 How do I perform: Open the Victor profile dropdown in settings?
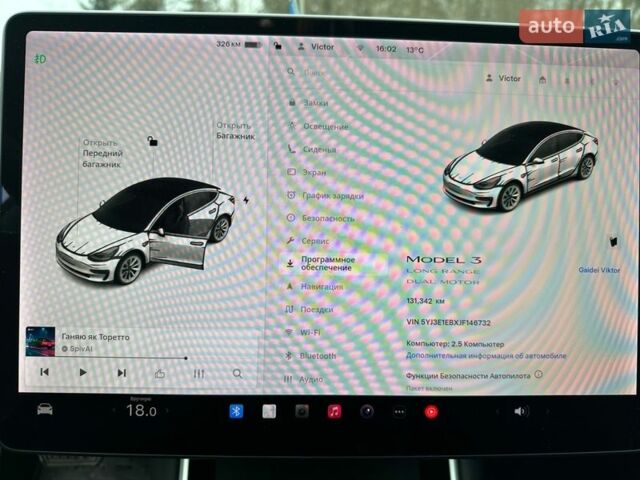[503, 78]
